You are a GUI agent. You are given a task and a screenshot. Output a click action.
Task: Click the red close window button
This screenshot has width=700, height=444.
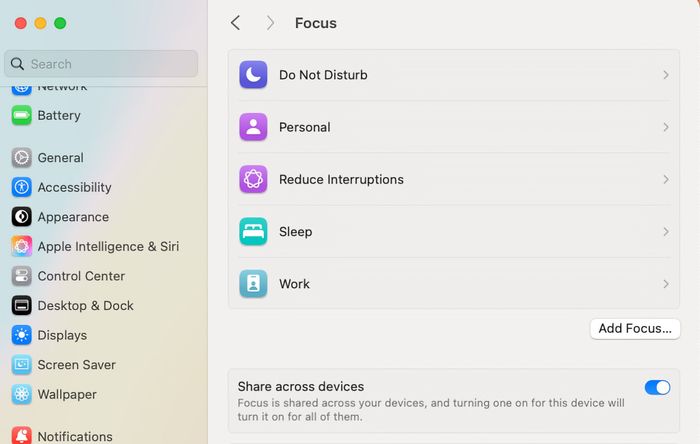tap(21, 23)
